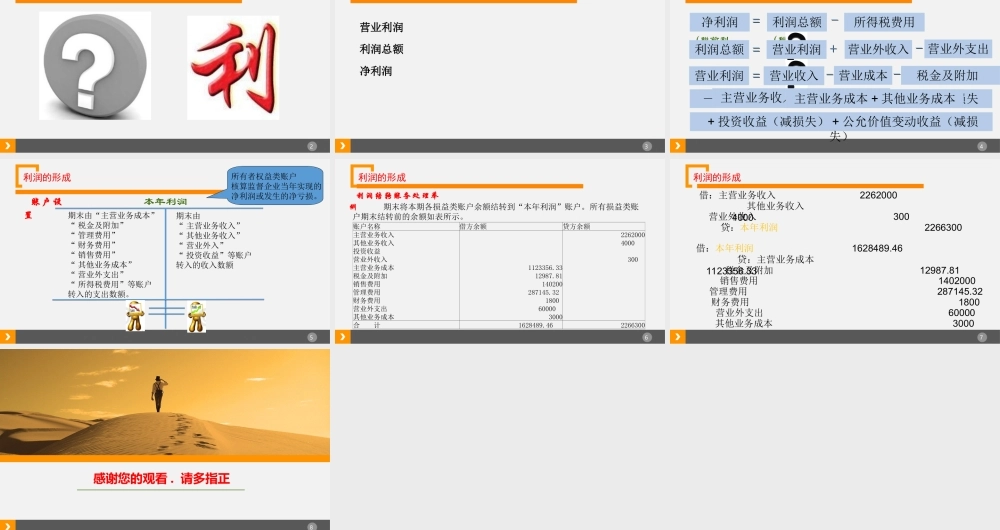Click the 2262000 value on slide 7
Image resolution: width=1000 pixels, height=530 pixels.
(878, 195)
